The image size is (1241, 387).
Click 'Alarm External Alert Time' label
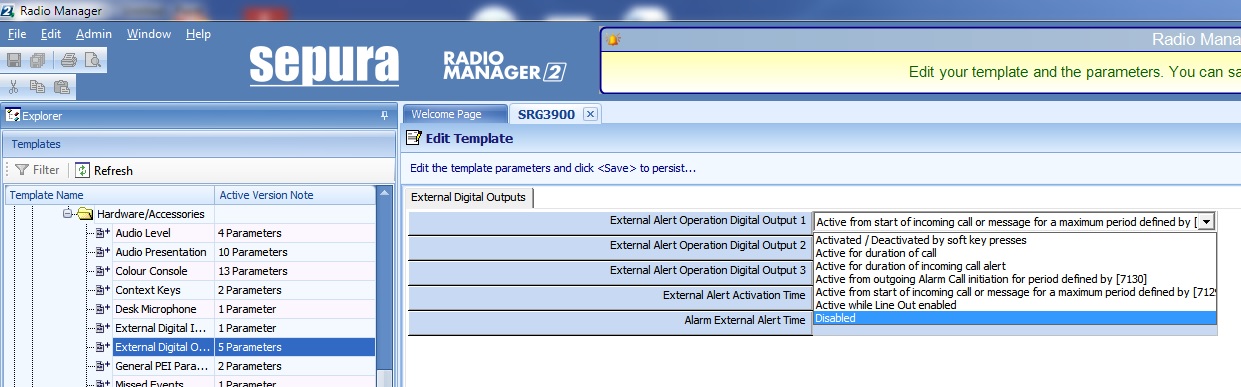pos(745,321)
